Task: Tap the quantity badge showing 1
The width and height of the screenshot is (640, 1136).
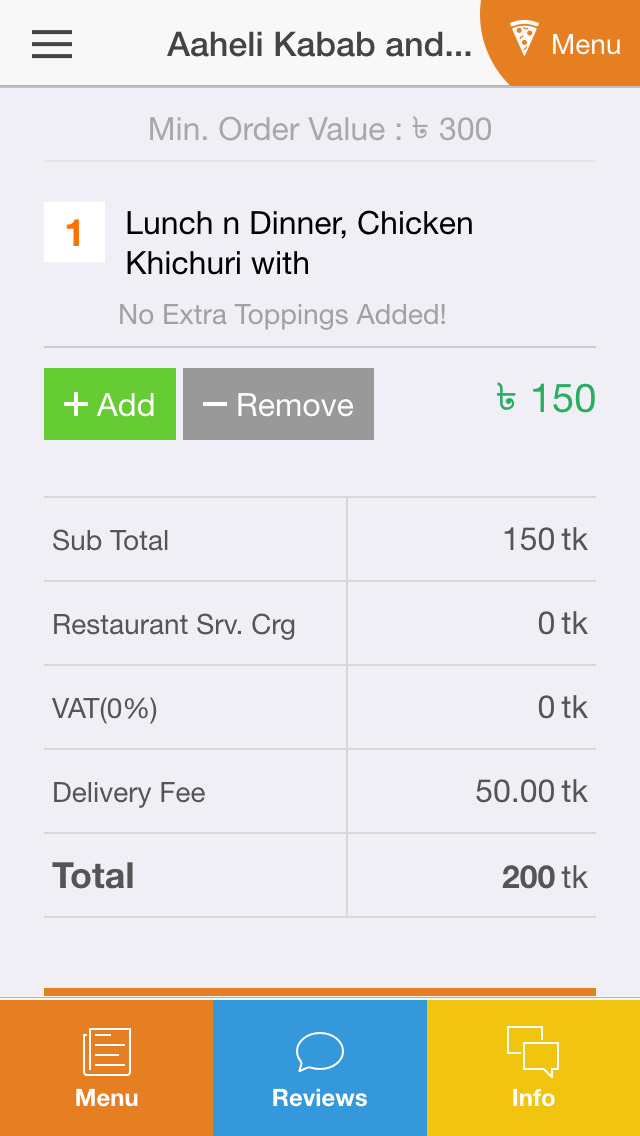Action: pos(74,233)
